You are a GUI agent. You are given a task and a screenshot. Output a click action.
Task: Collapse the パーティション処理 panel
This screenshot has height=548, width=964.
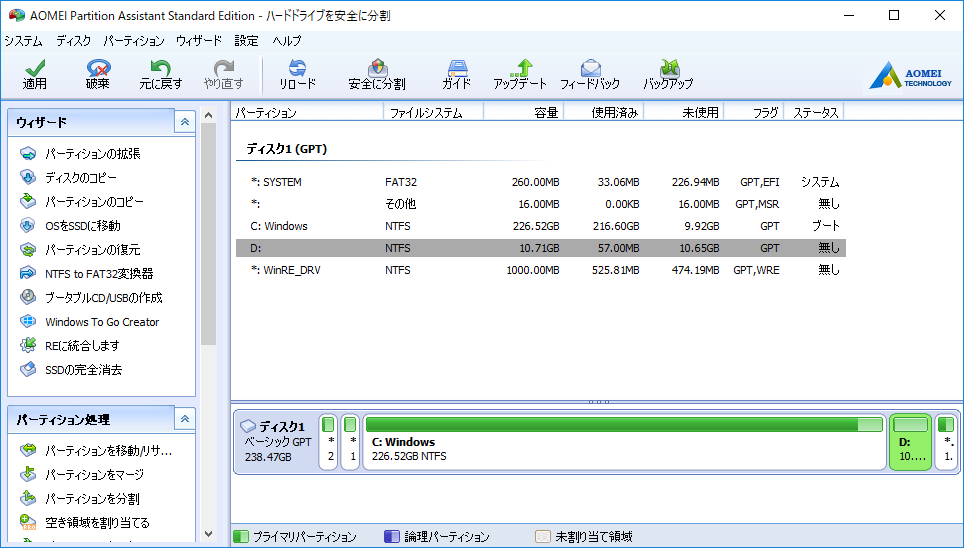coord(185,419)
